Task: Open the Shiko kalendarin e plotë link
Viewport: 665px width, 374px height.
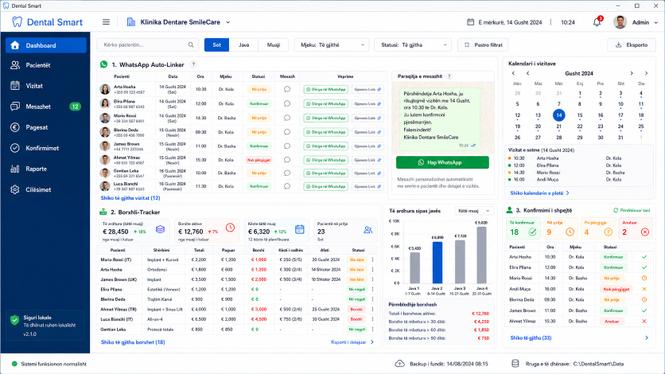Action: tap(539, 193)
